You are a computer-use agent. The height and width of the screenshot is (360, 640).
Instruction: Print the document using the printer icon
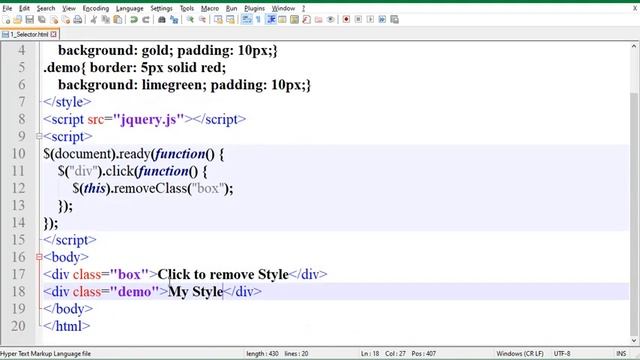(x=78, y=20)
